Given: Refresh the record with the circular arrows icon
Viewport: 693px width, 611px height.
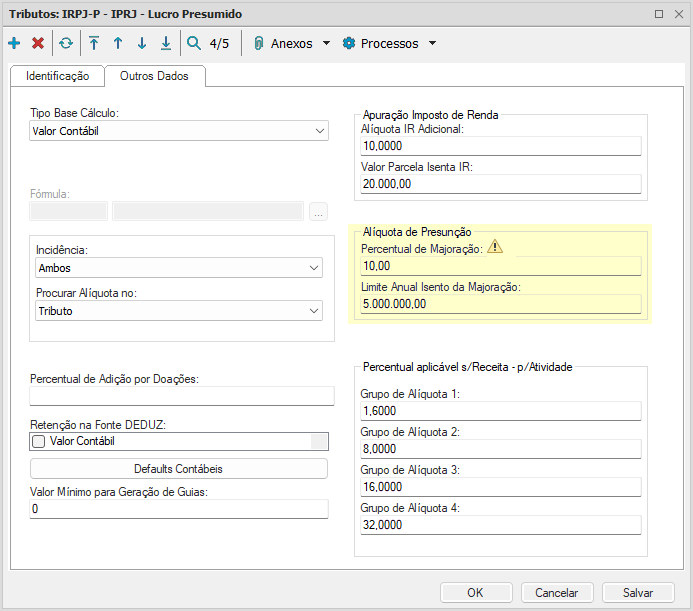Looking at the screenshot, I should click(66, 43).
